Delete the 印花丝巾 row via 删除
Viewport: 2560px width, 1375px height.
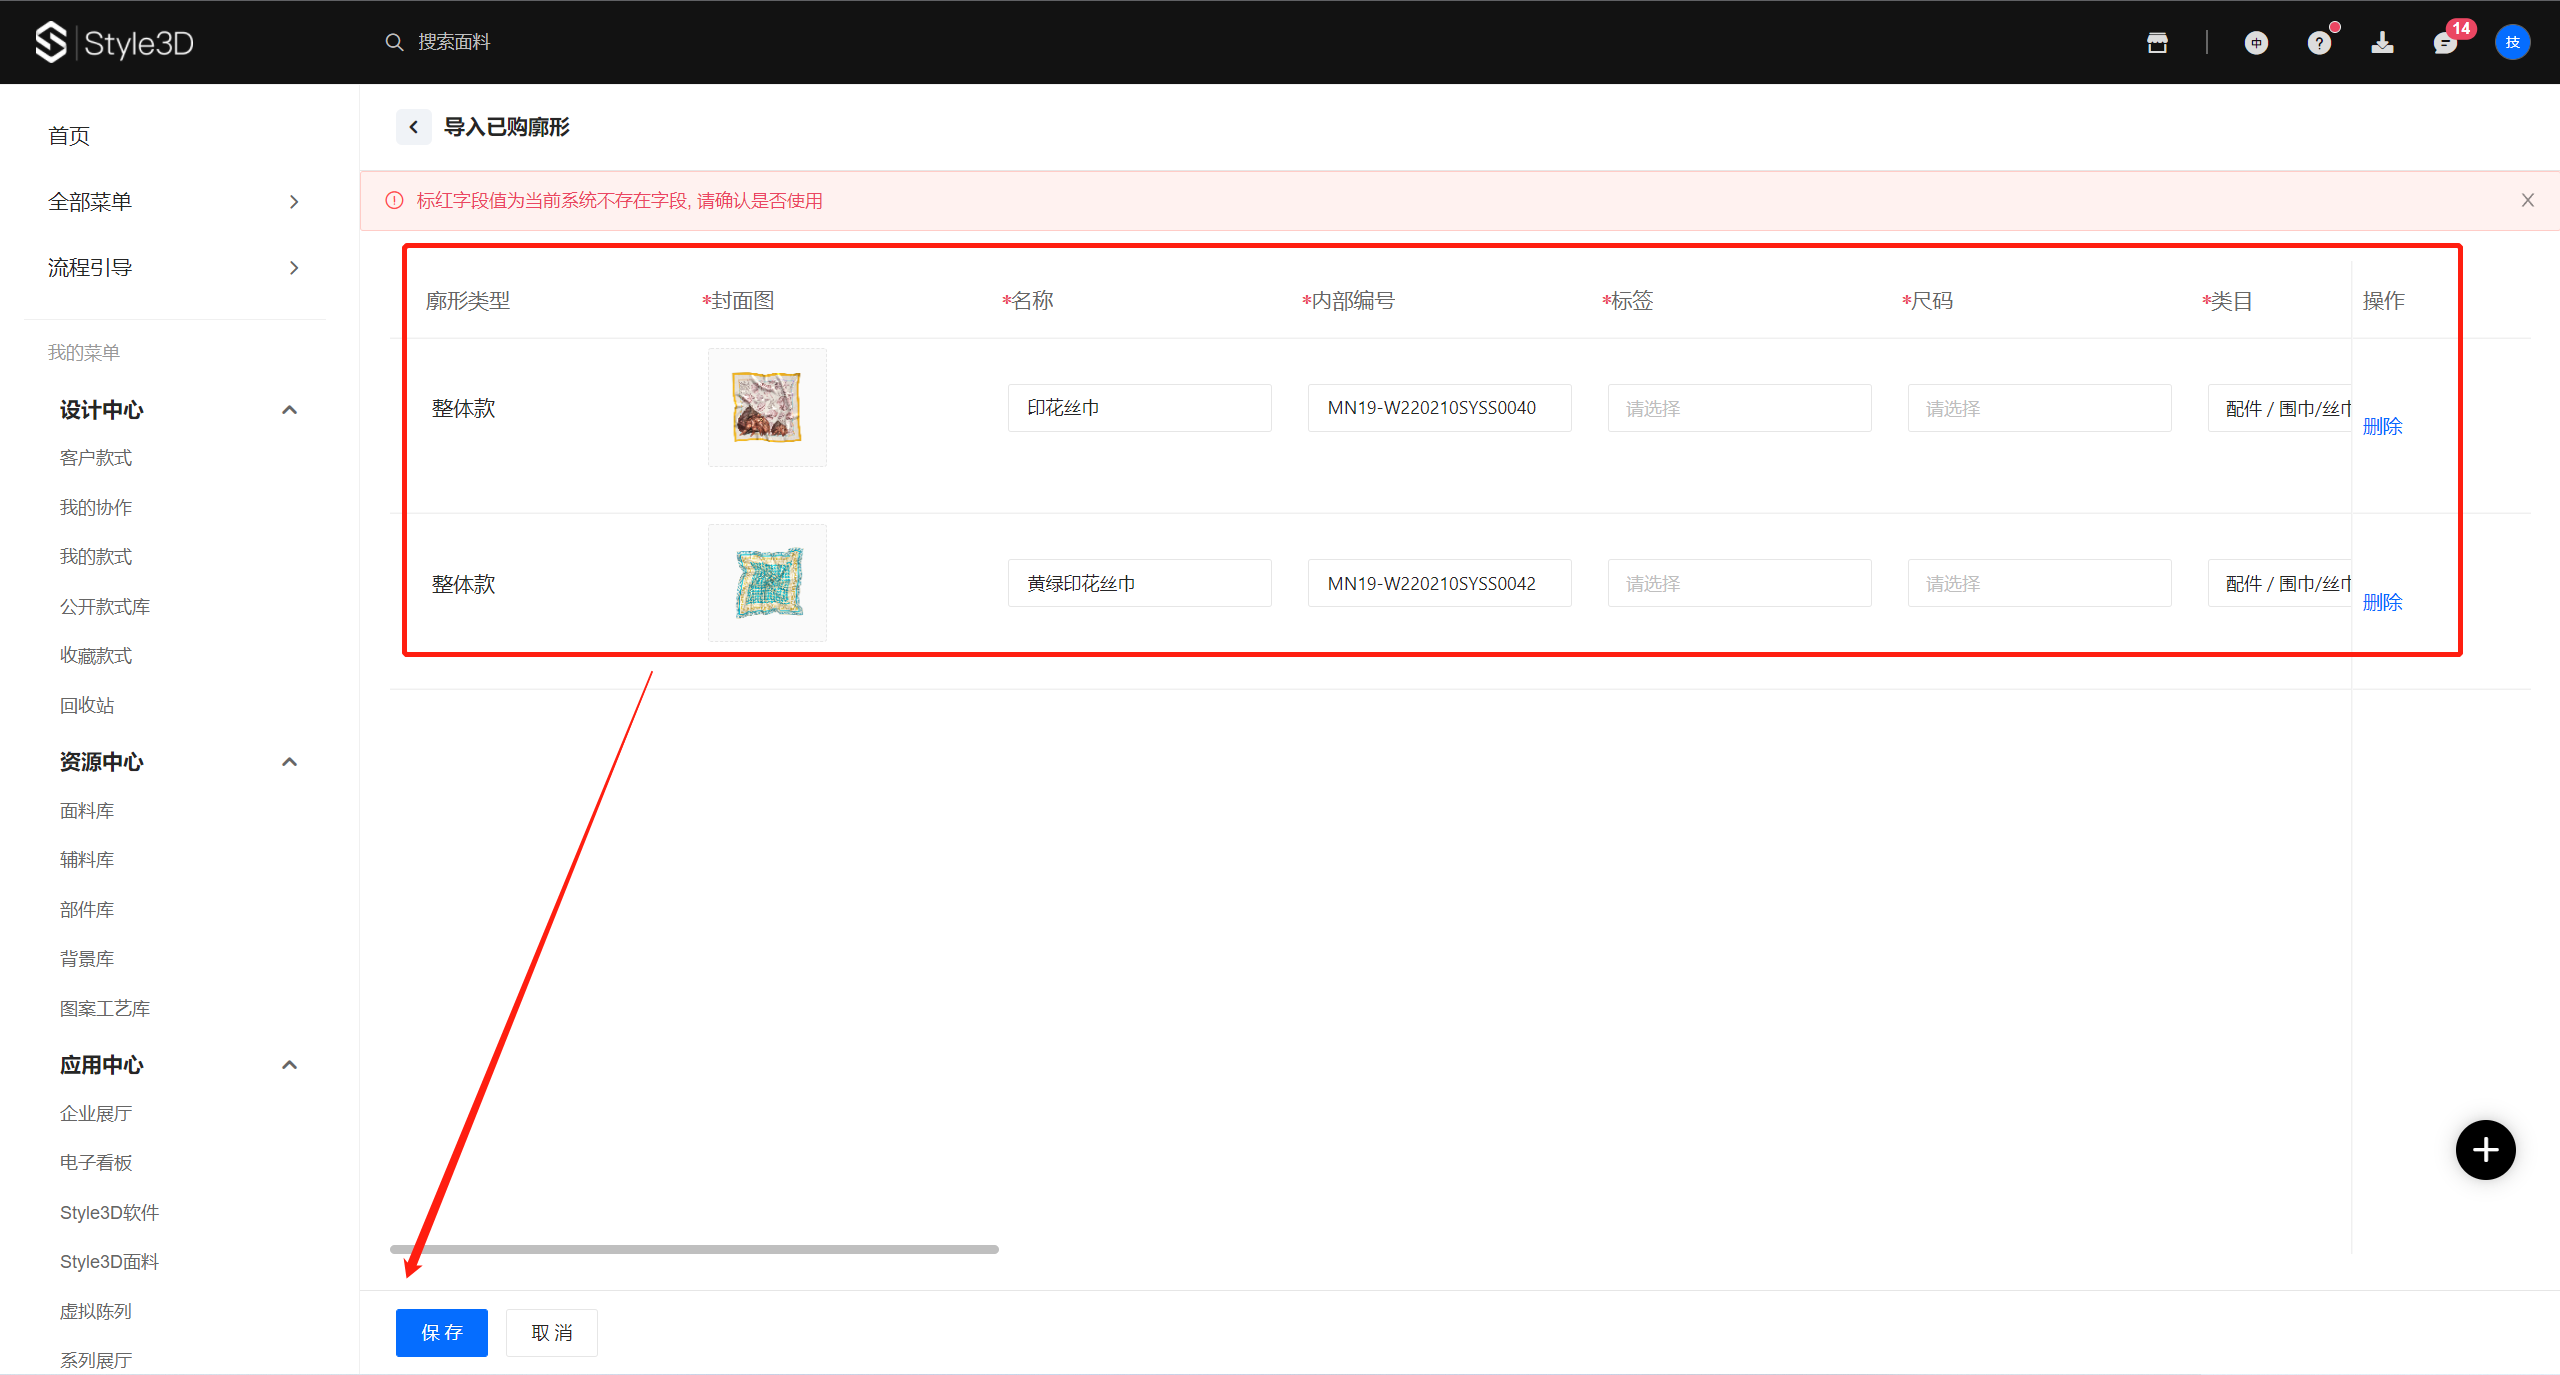2382,427
